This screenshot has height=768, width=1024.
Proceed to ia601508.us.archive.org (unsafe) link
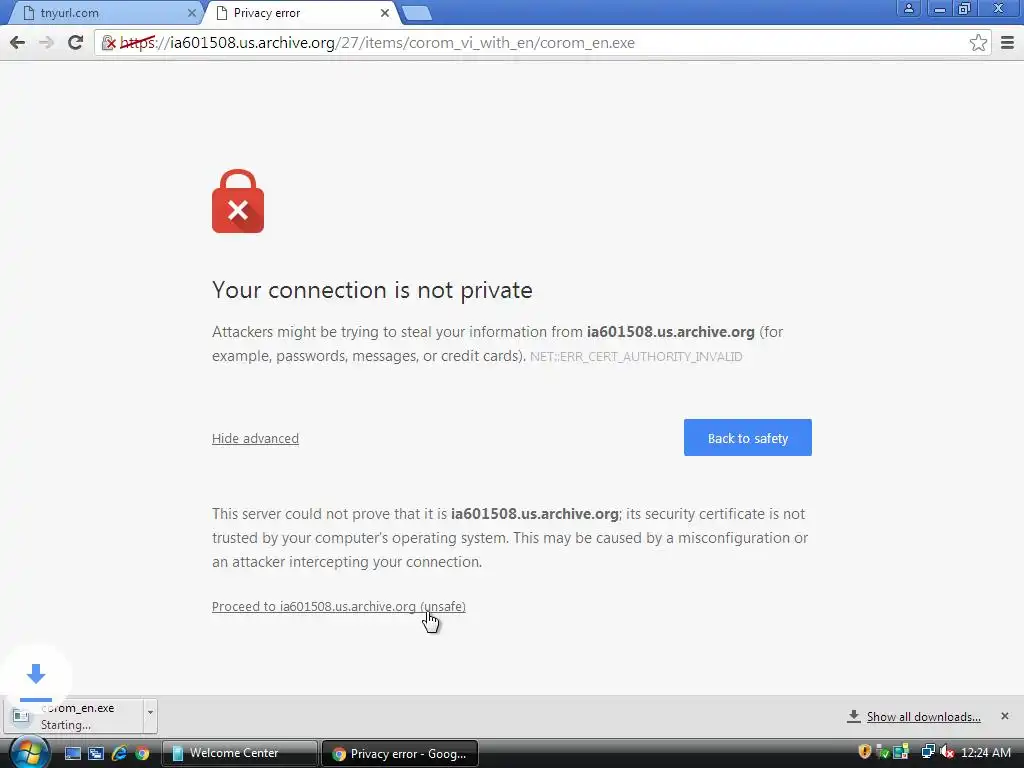(x=339, y=607)
